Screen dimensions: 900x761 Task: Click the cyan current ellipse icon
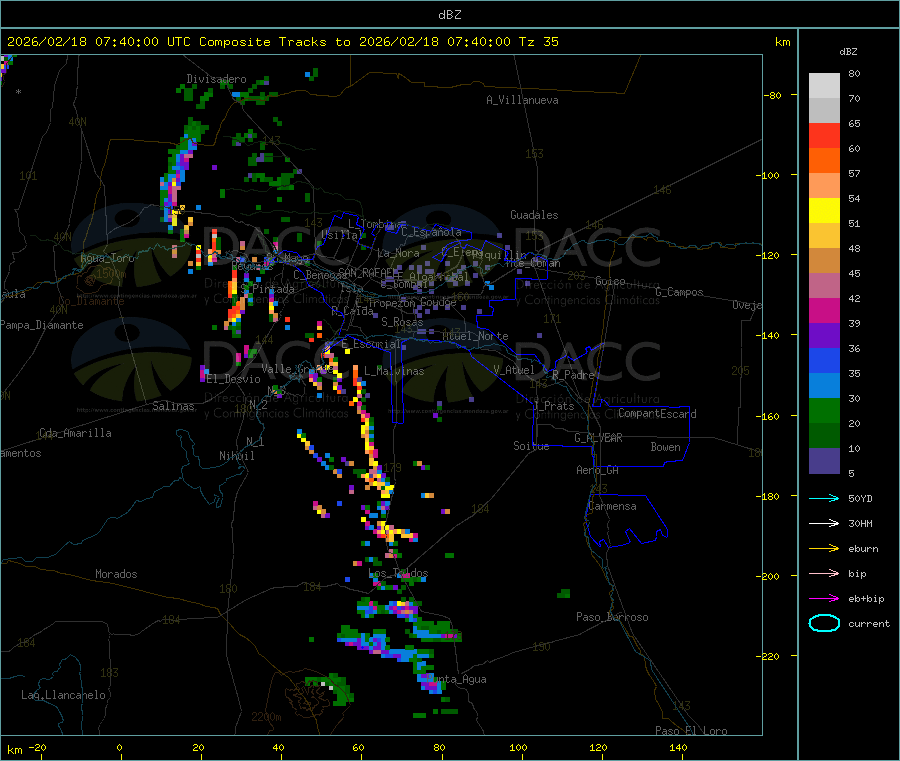click(824, 623)
